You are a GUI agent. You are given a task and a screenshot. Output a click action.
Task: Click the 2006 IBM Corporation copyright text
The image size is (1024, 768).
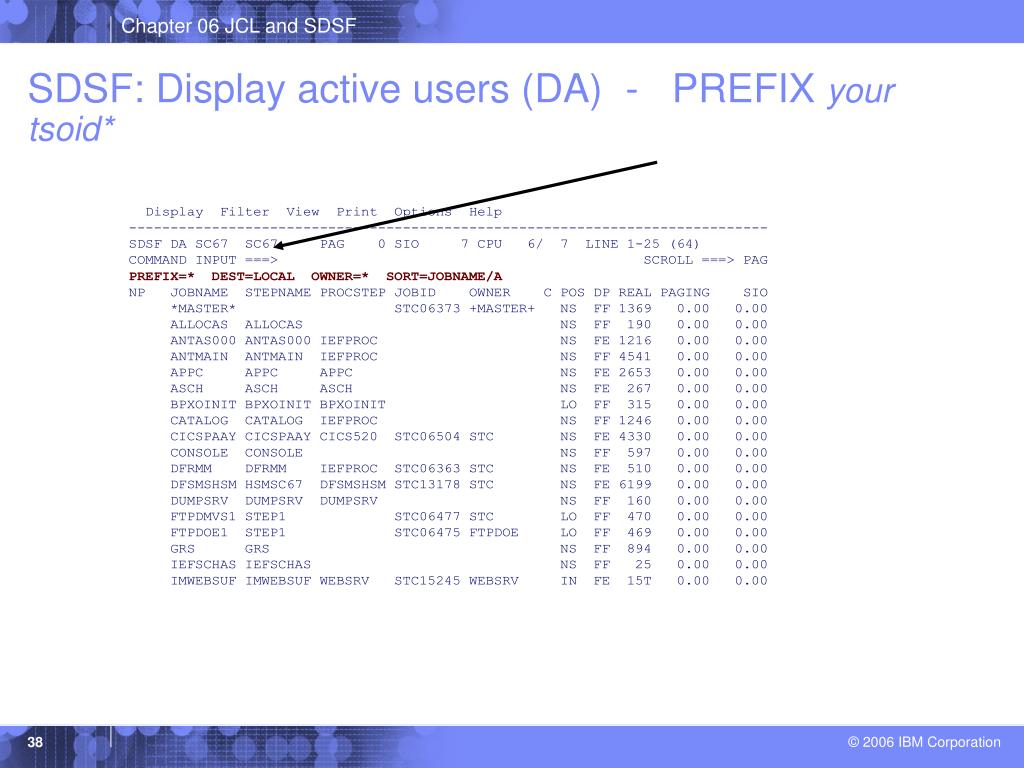[924, 742]
